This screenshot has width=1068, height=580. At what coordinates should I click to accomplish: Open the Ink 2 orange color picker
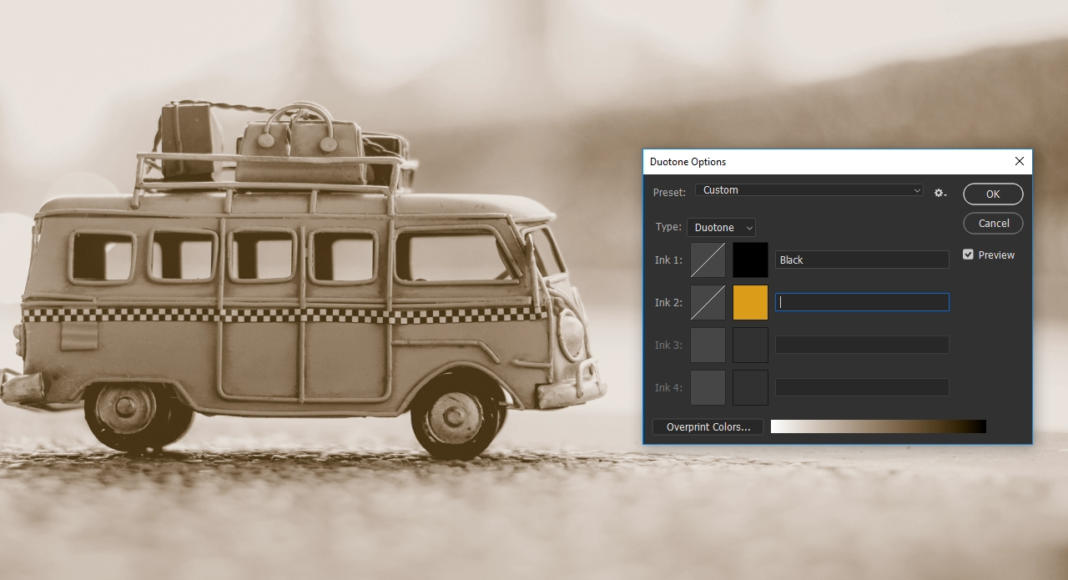(x=749, y=301)
